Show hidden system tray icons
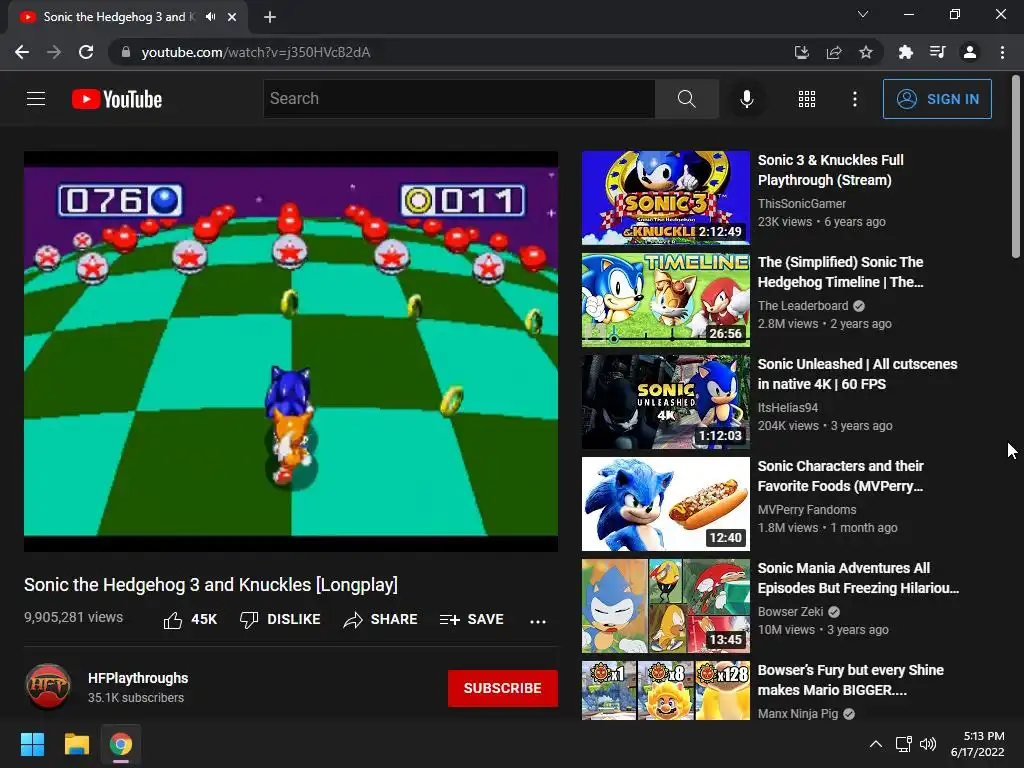Screen dimensions: 1024x768 [x=876, y=744]
